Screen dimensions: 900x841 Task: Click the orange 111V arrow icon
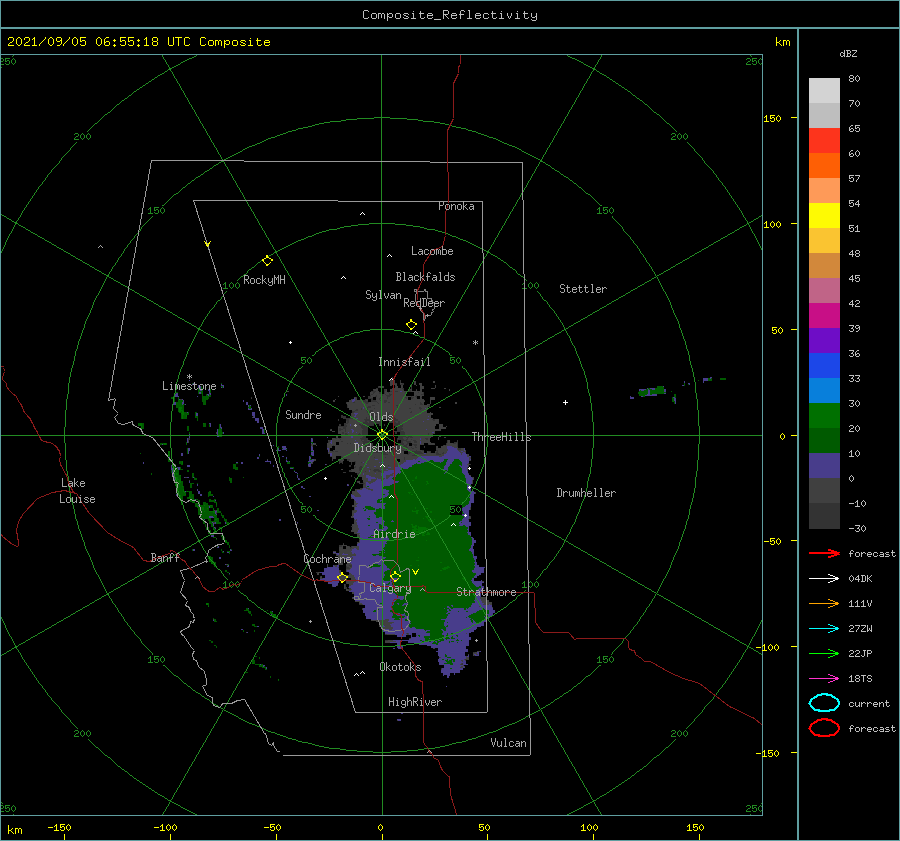point(824,603)
